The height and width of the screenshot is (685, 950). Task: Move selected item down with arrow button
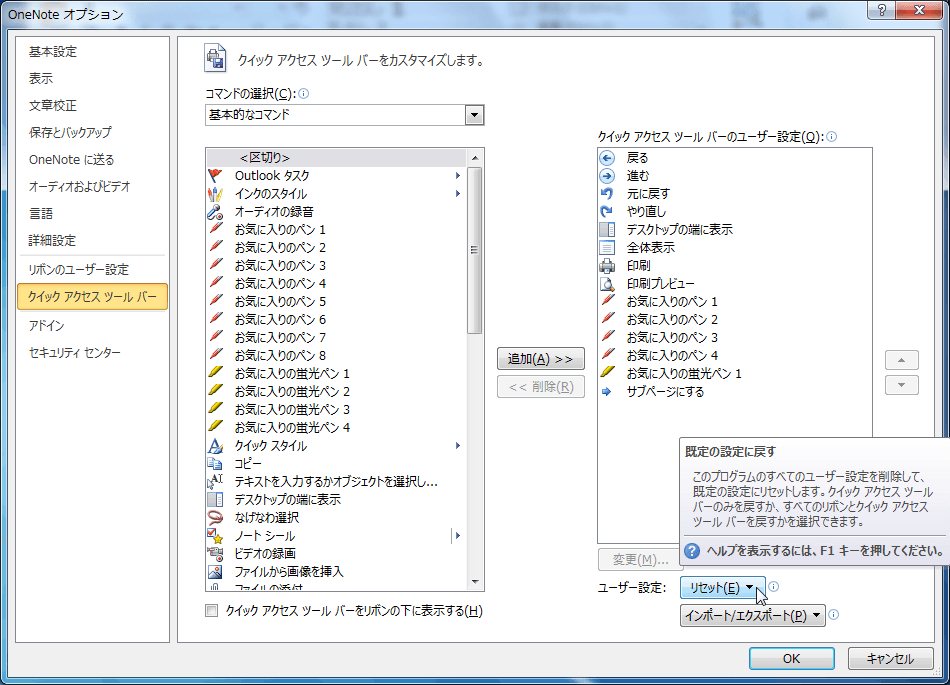[902, 385]
